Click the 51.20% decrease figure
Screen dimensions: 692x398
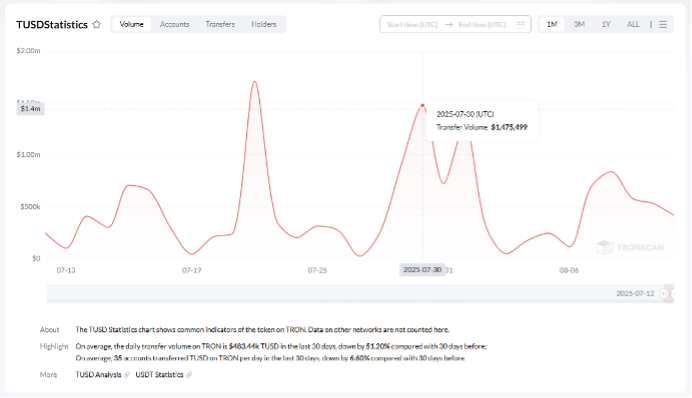pos(377,347)
